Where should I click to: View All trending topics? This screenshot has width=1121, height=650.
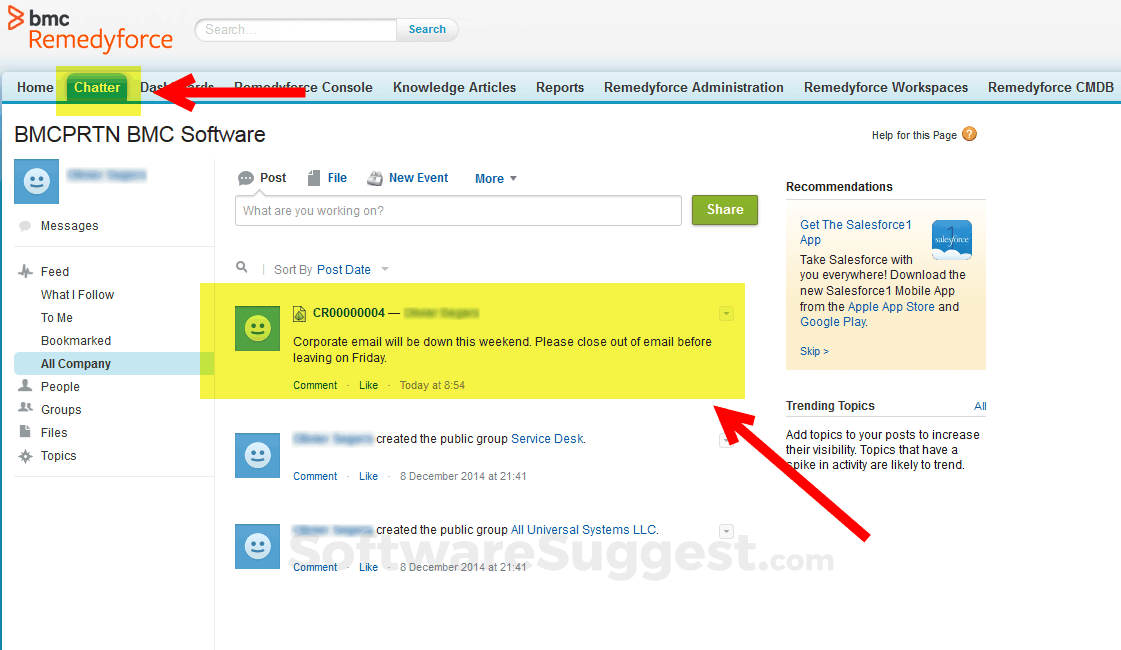980,406
